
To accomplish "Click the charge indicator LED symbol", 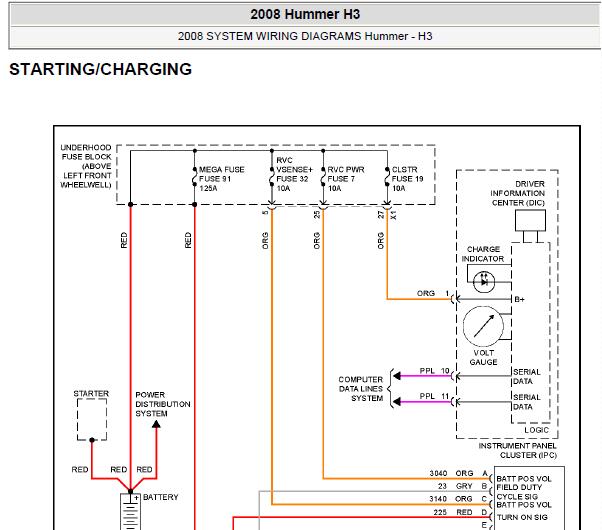I will click(484, 282).
